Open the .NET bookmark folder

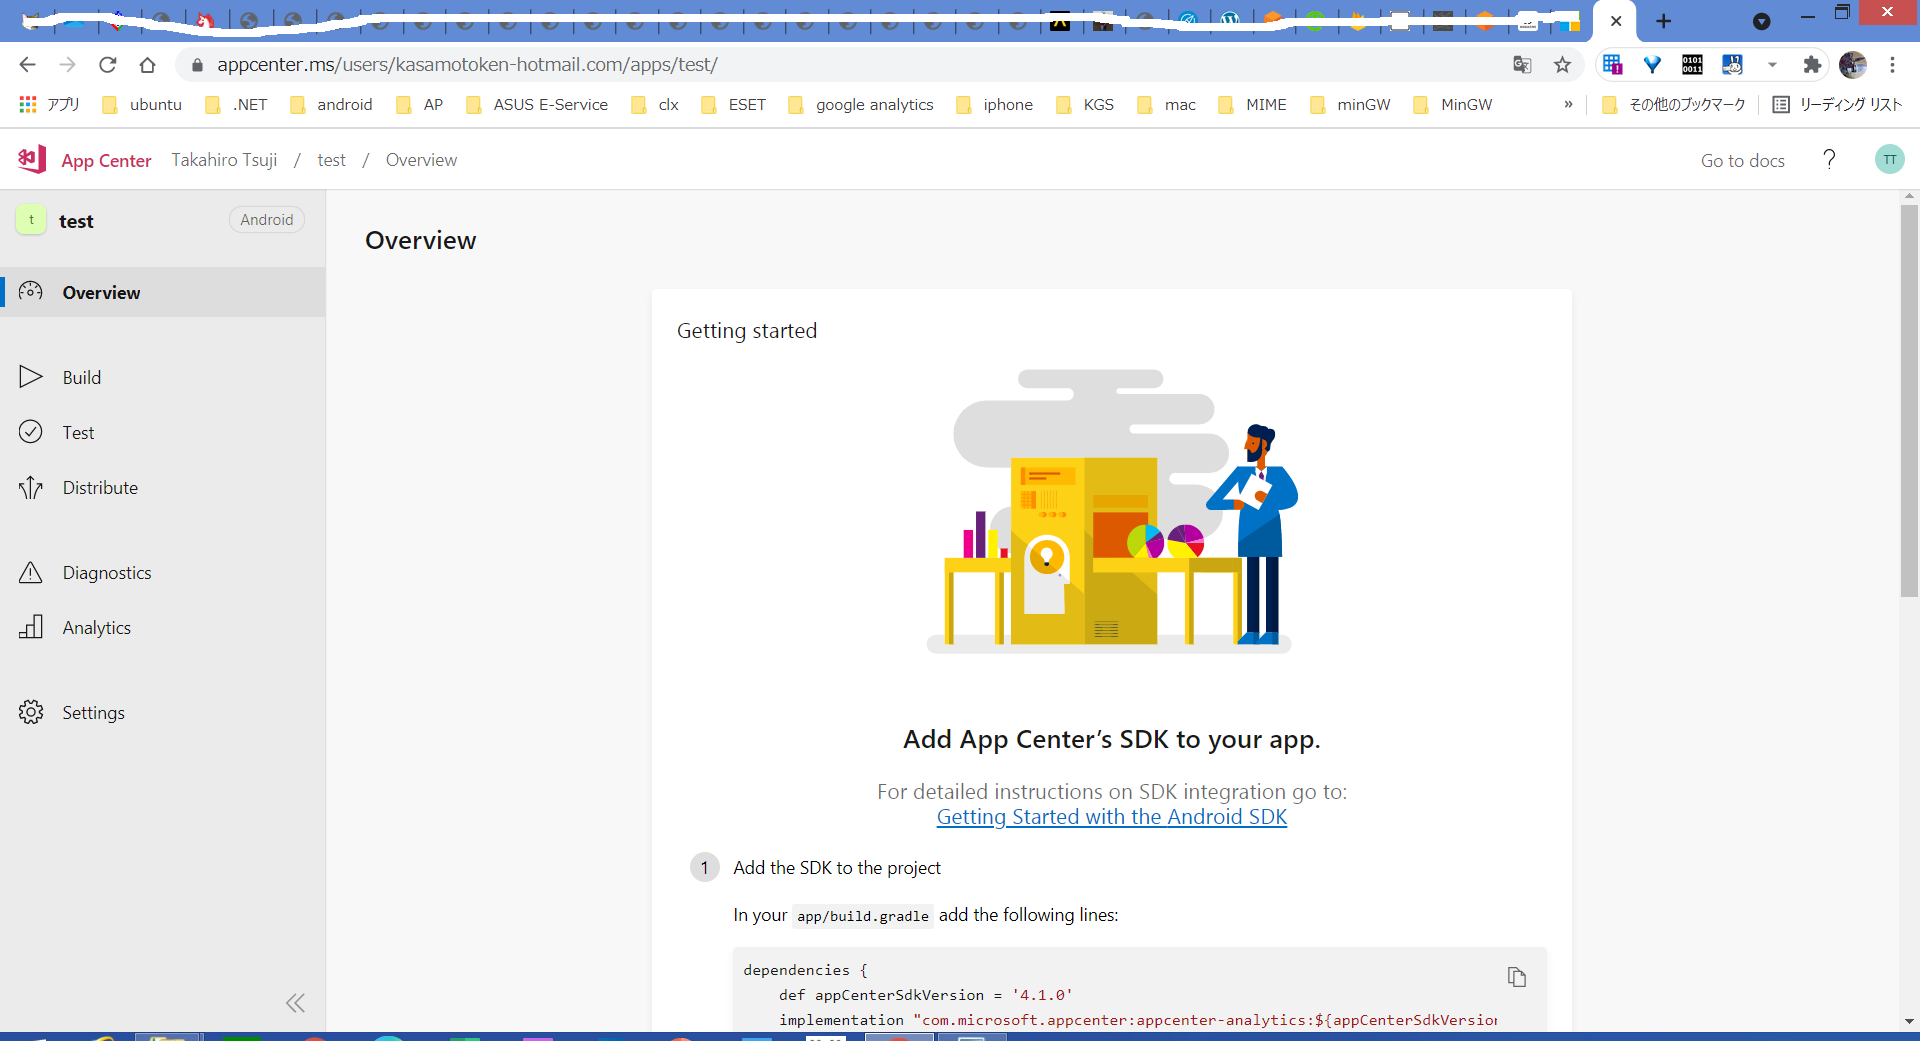(236, 104)
